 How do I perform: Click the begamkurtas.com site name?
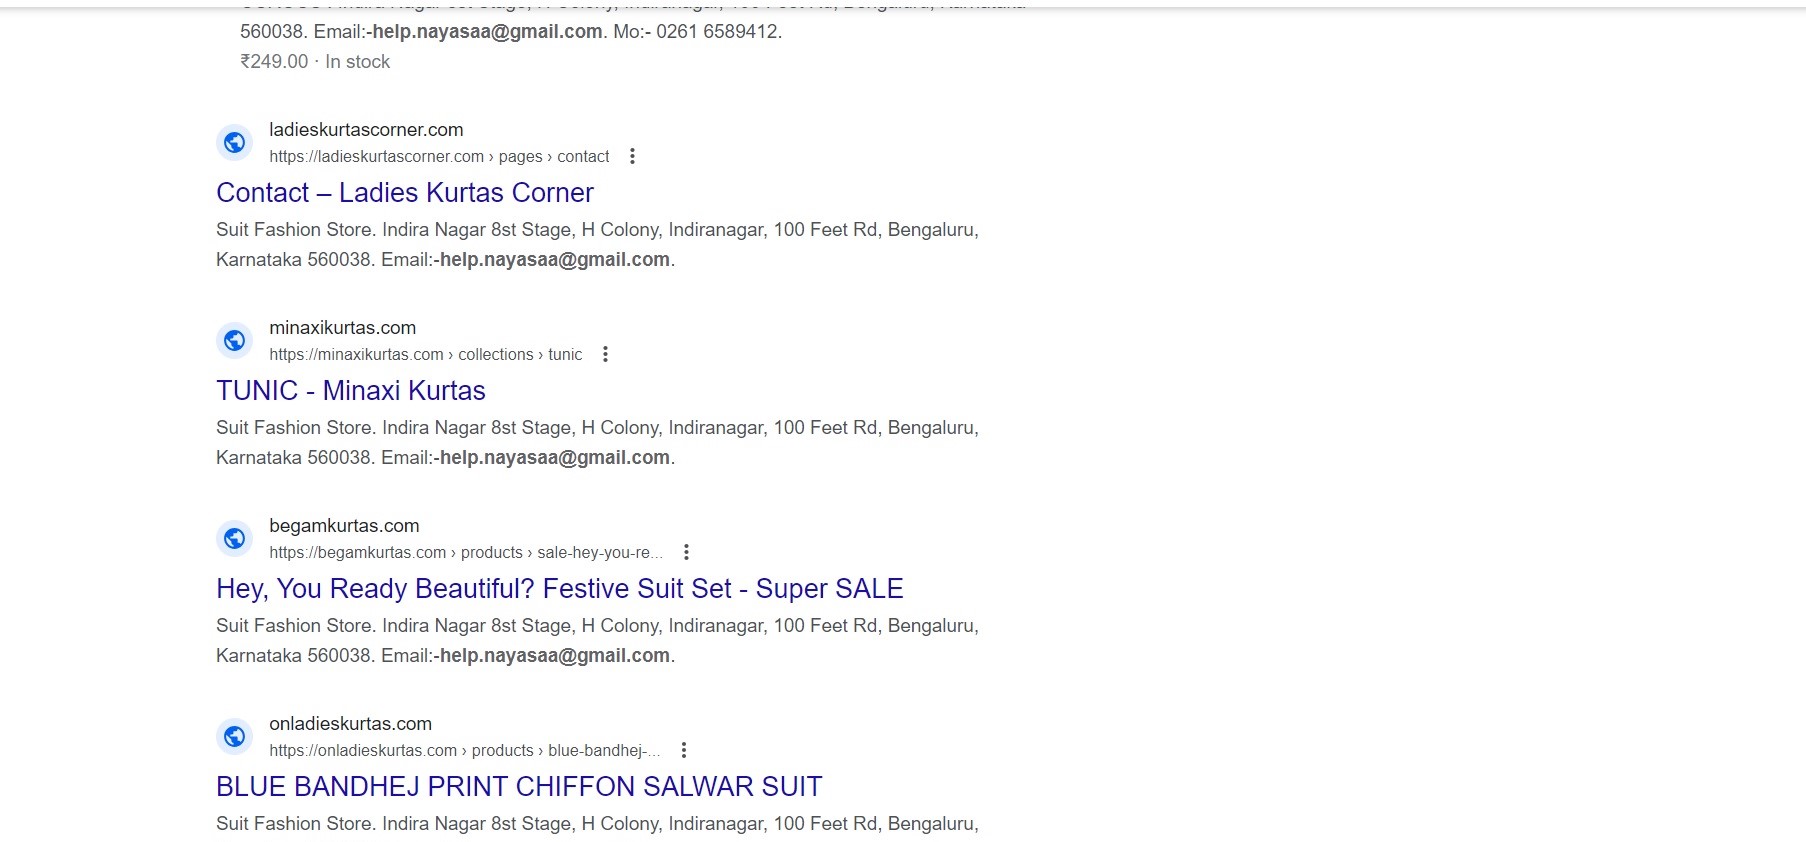tap(344, 525)
